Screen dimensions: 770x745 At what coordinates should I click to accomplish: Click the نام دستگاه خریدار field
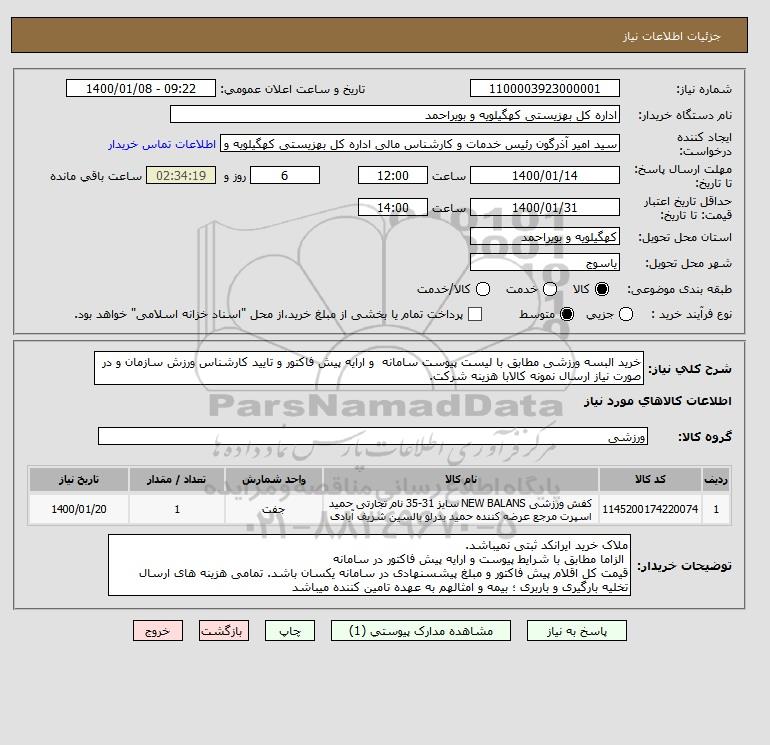395,114
